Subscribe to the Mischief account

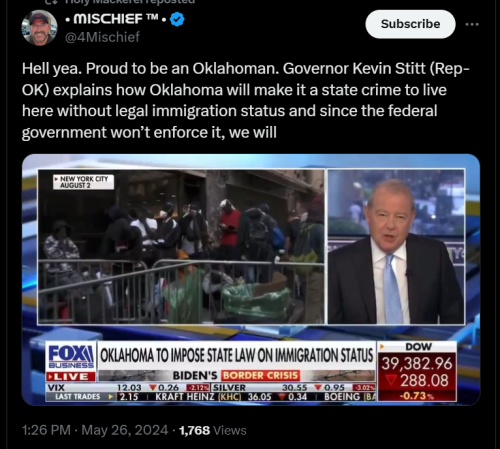pos(410,24)
